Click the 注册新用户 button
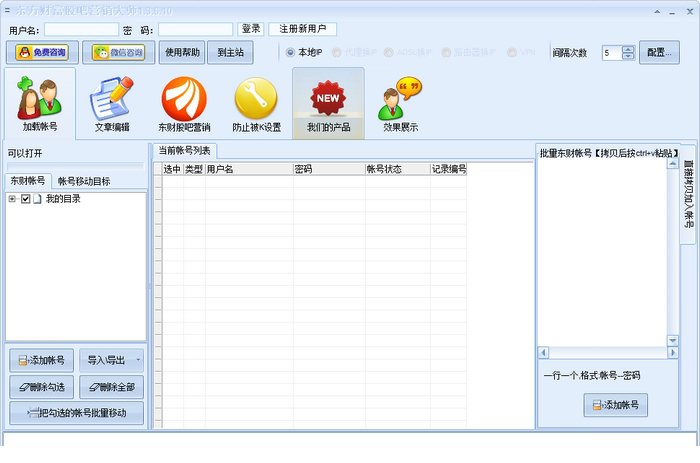 coord(303,29)
